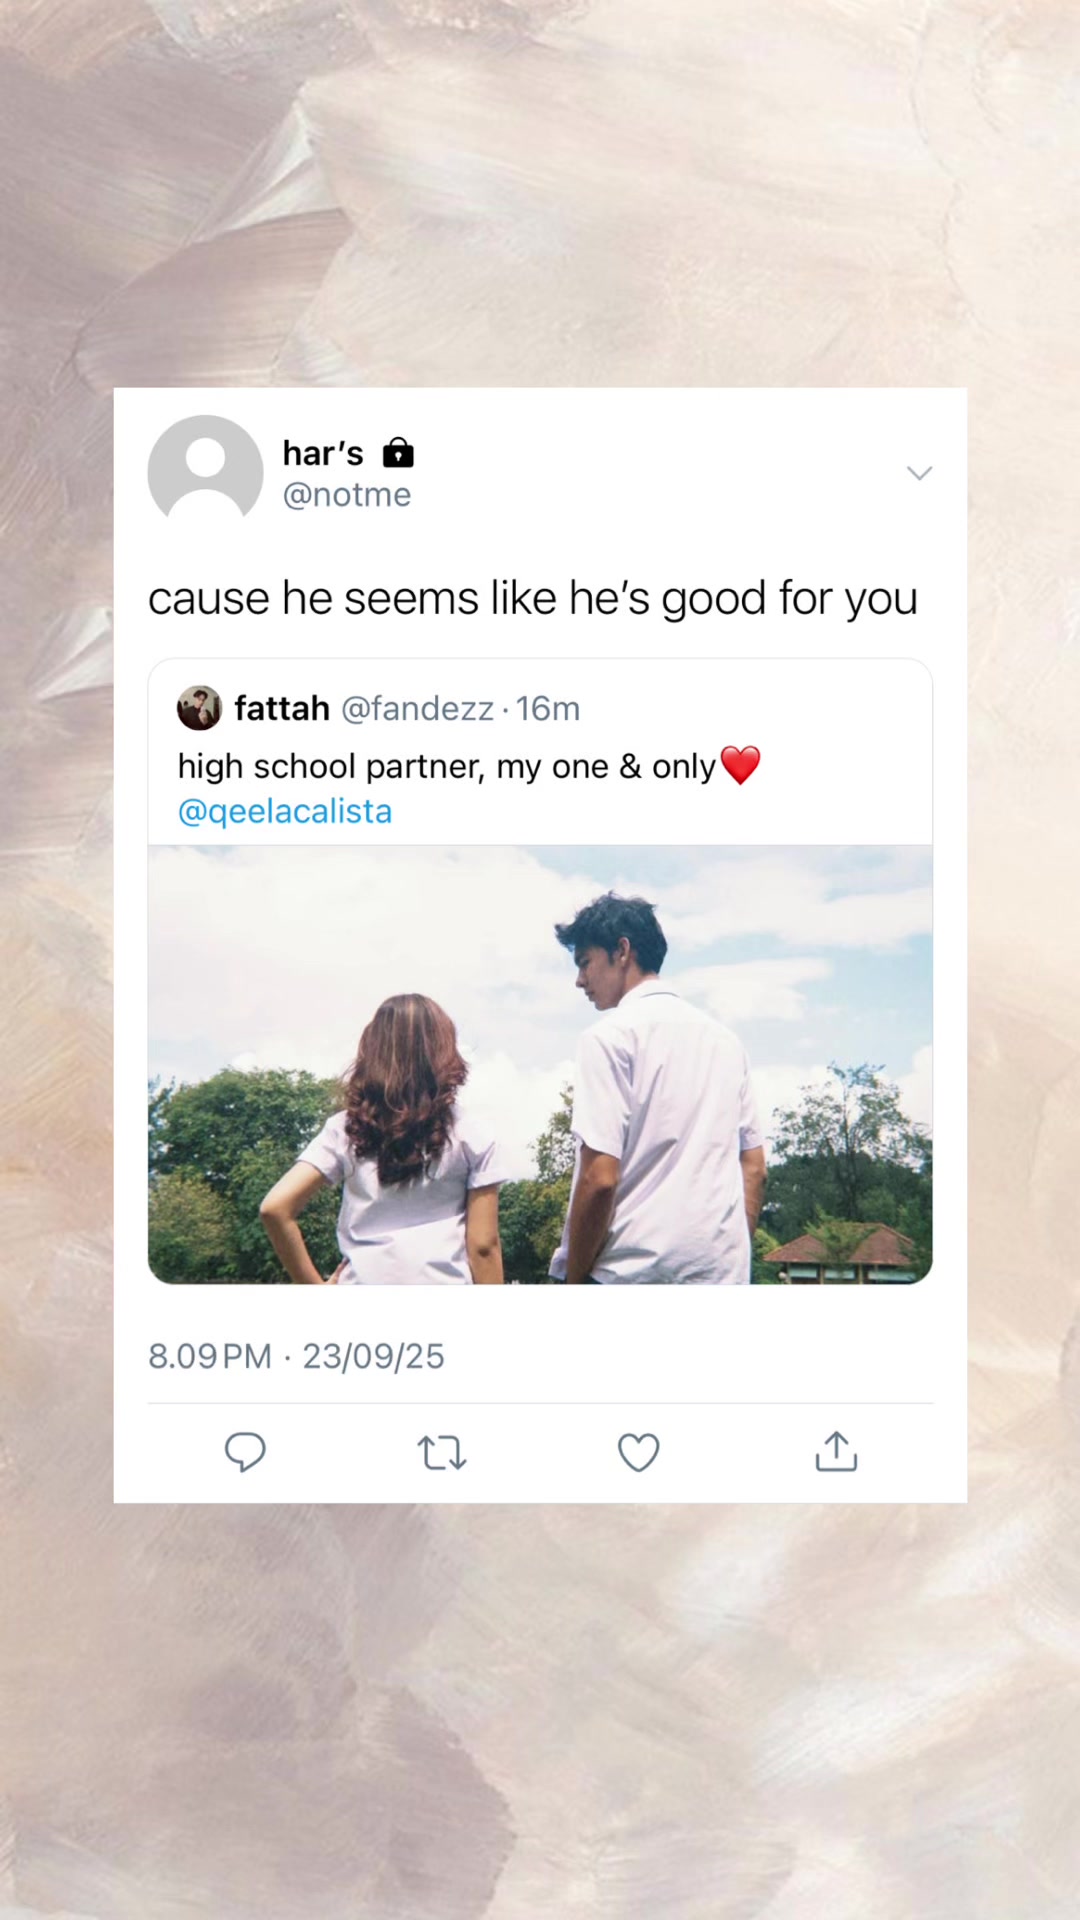Open fattah's small profile picture
Screen dimensions: 1080x1920
click(x=199, y=708)
